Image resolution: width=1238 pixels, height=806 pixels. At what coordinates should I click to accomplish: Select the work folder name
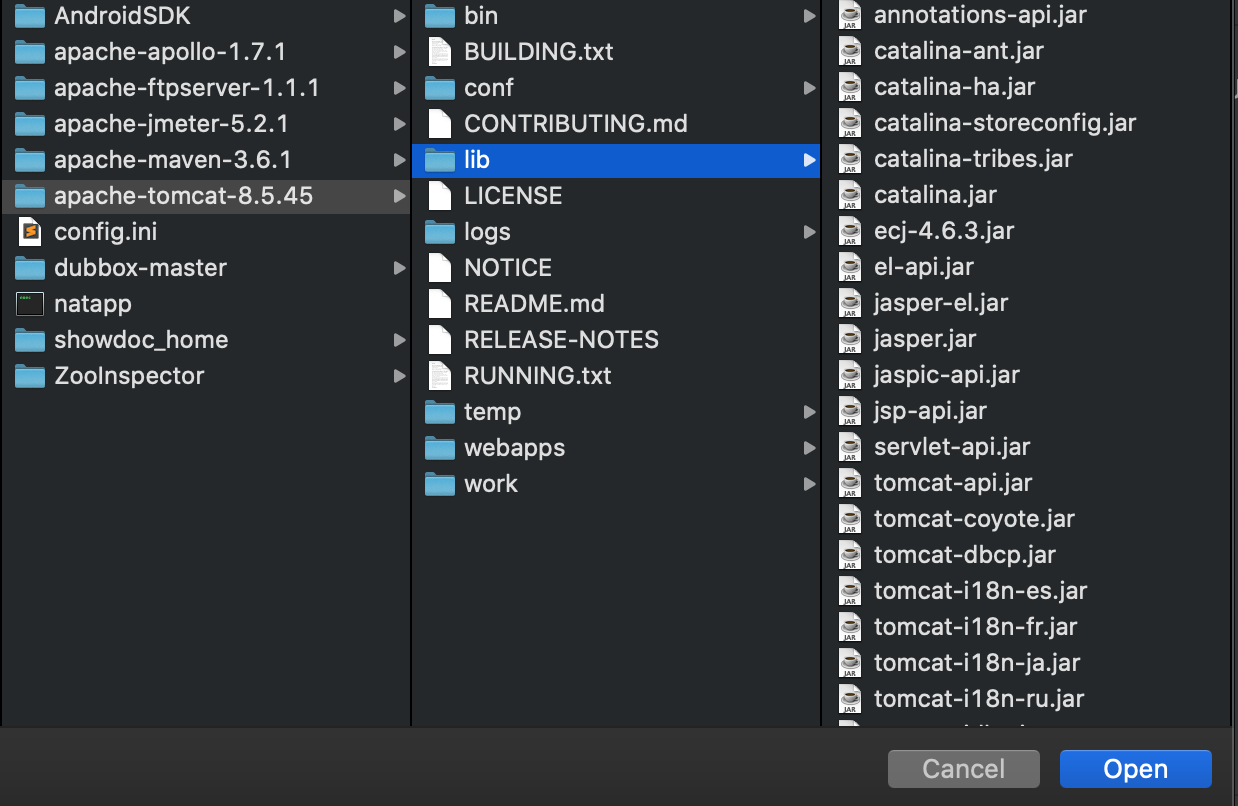tap(491, 484)
